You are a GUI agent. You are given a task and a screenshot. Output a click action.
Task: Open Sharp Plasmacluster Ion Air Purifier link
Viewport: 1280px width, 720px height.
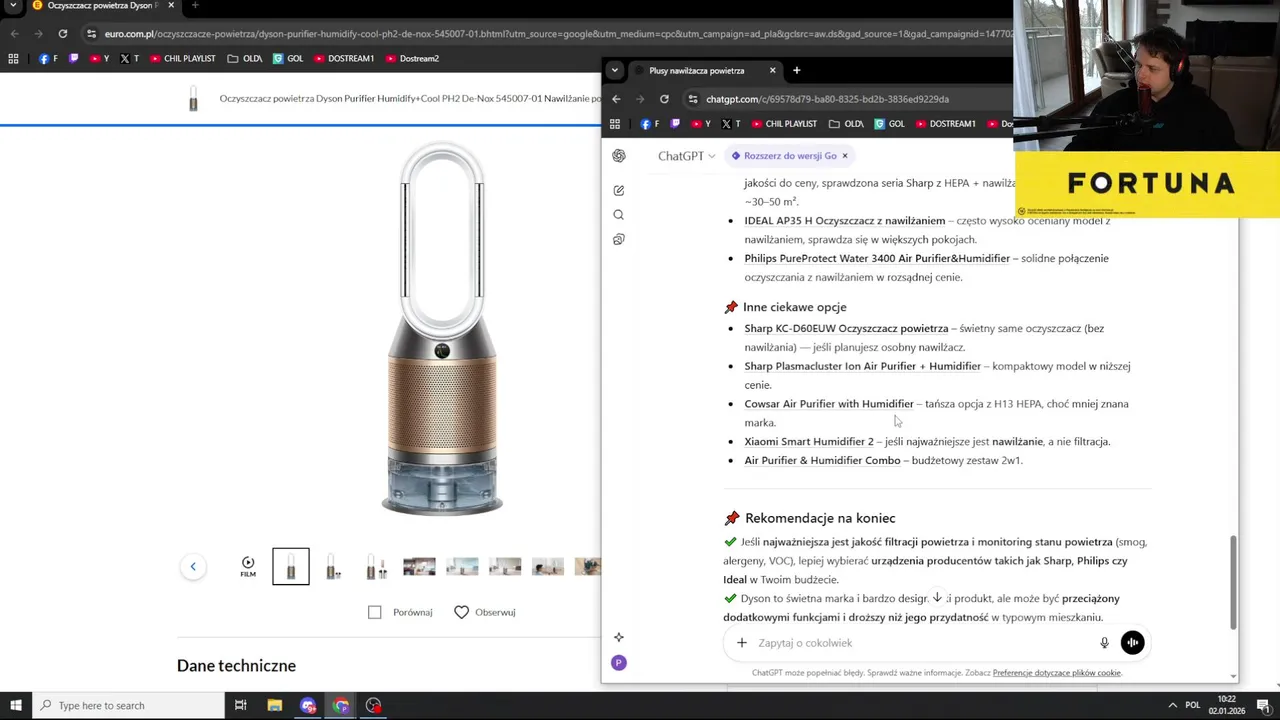[x=862, y=366]
